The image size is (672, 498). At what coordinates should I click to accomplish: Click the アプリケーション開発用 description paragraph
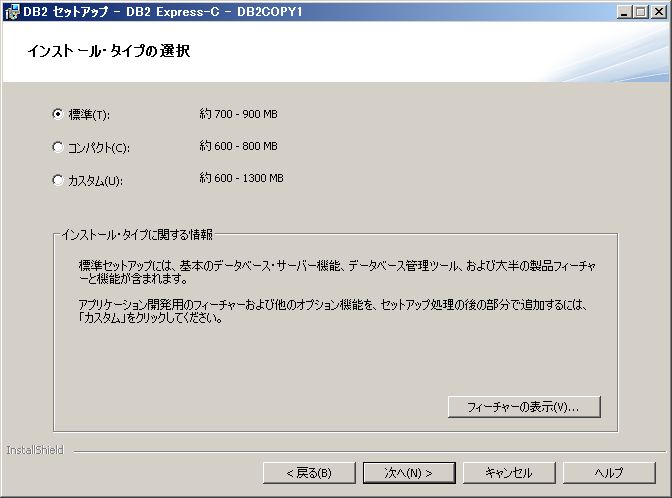333,311
